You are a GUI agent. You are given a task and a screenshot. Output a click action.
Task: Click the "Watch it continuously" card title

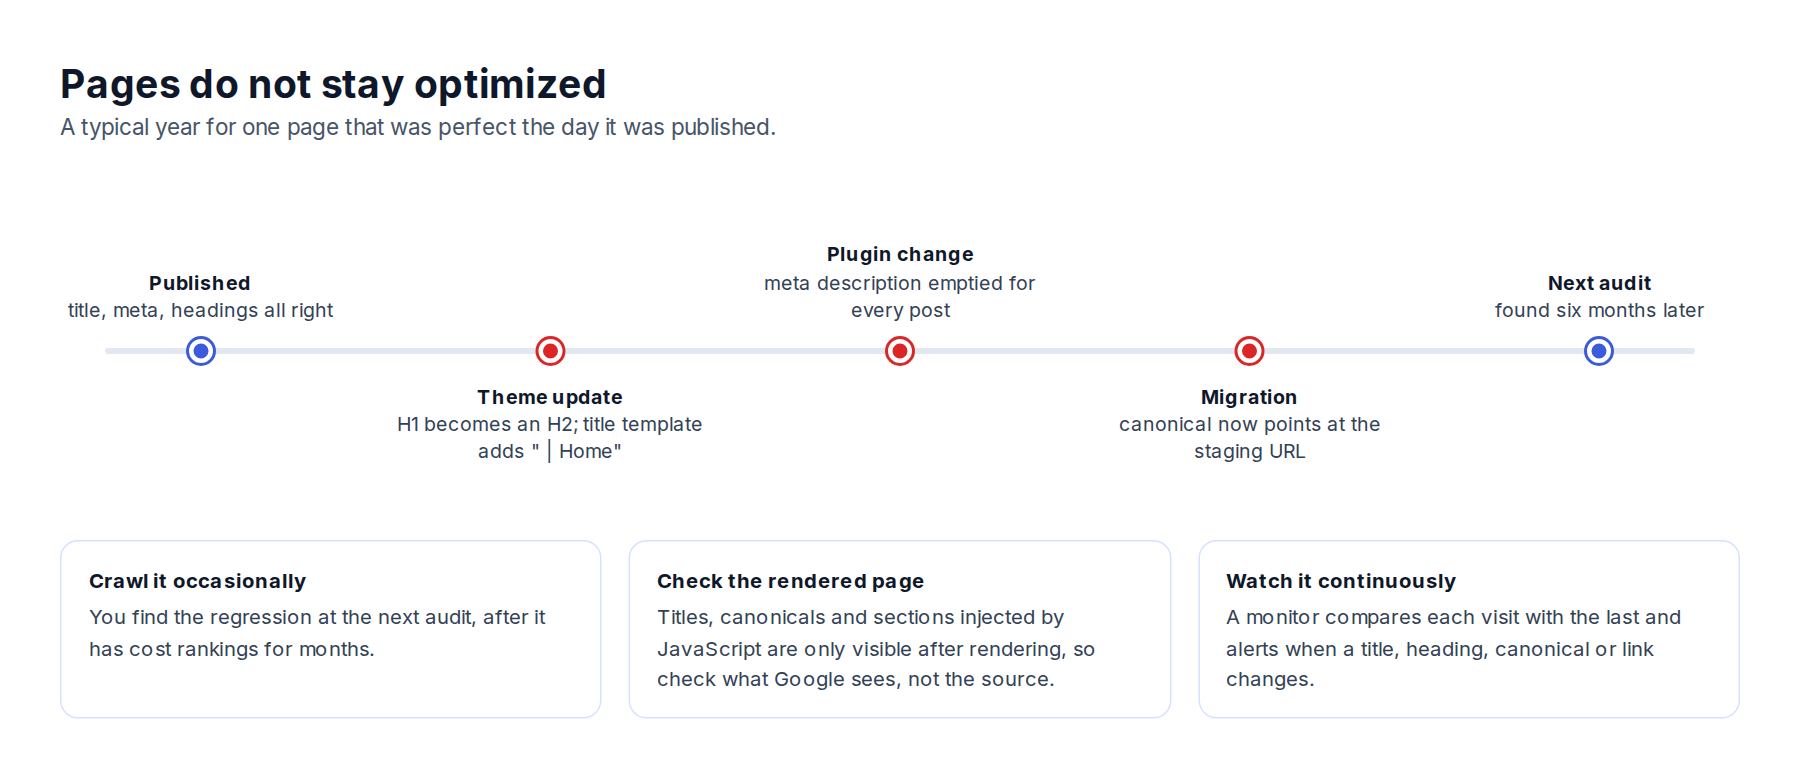point(1341,581)
